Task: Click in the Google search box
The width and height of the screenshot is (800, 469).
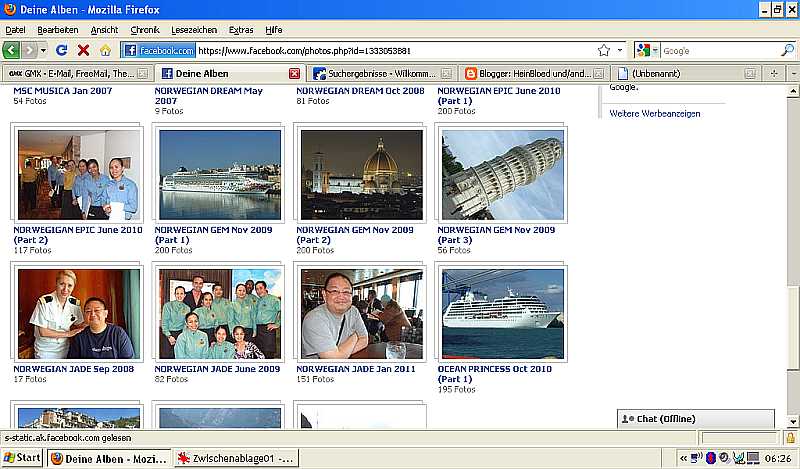Action: pos(719,51)
